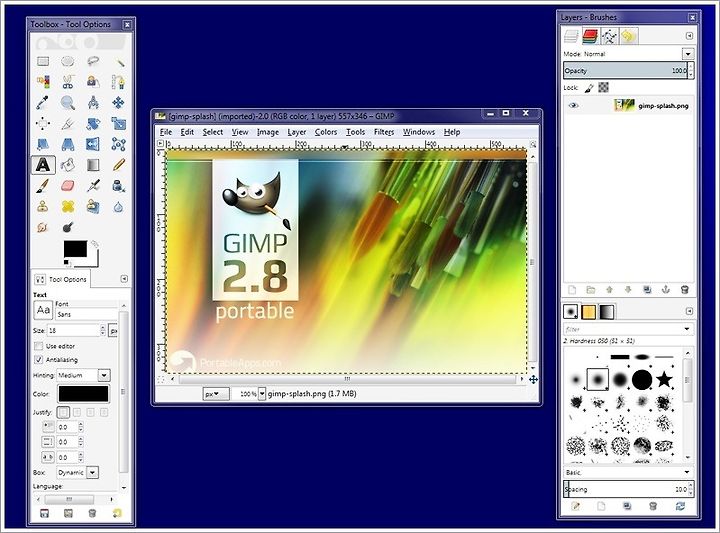This screenshot has height=533, width=720.
Task: Select the star brush thumbnail
Action: coord(664,380)
